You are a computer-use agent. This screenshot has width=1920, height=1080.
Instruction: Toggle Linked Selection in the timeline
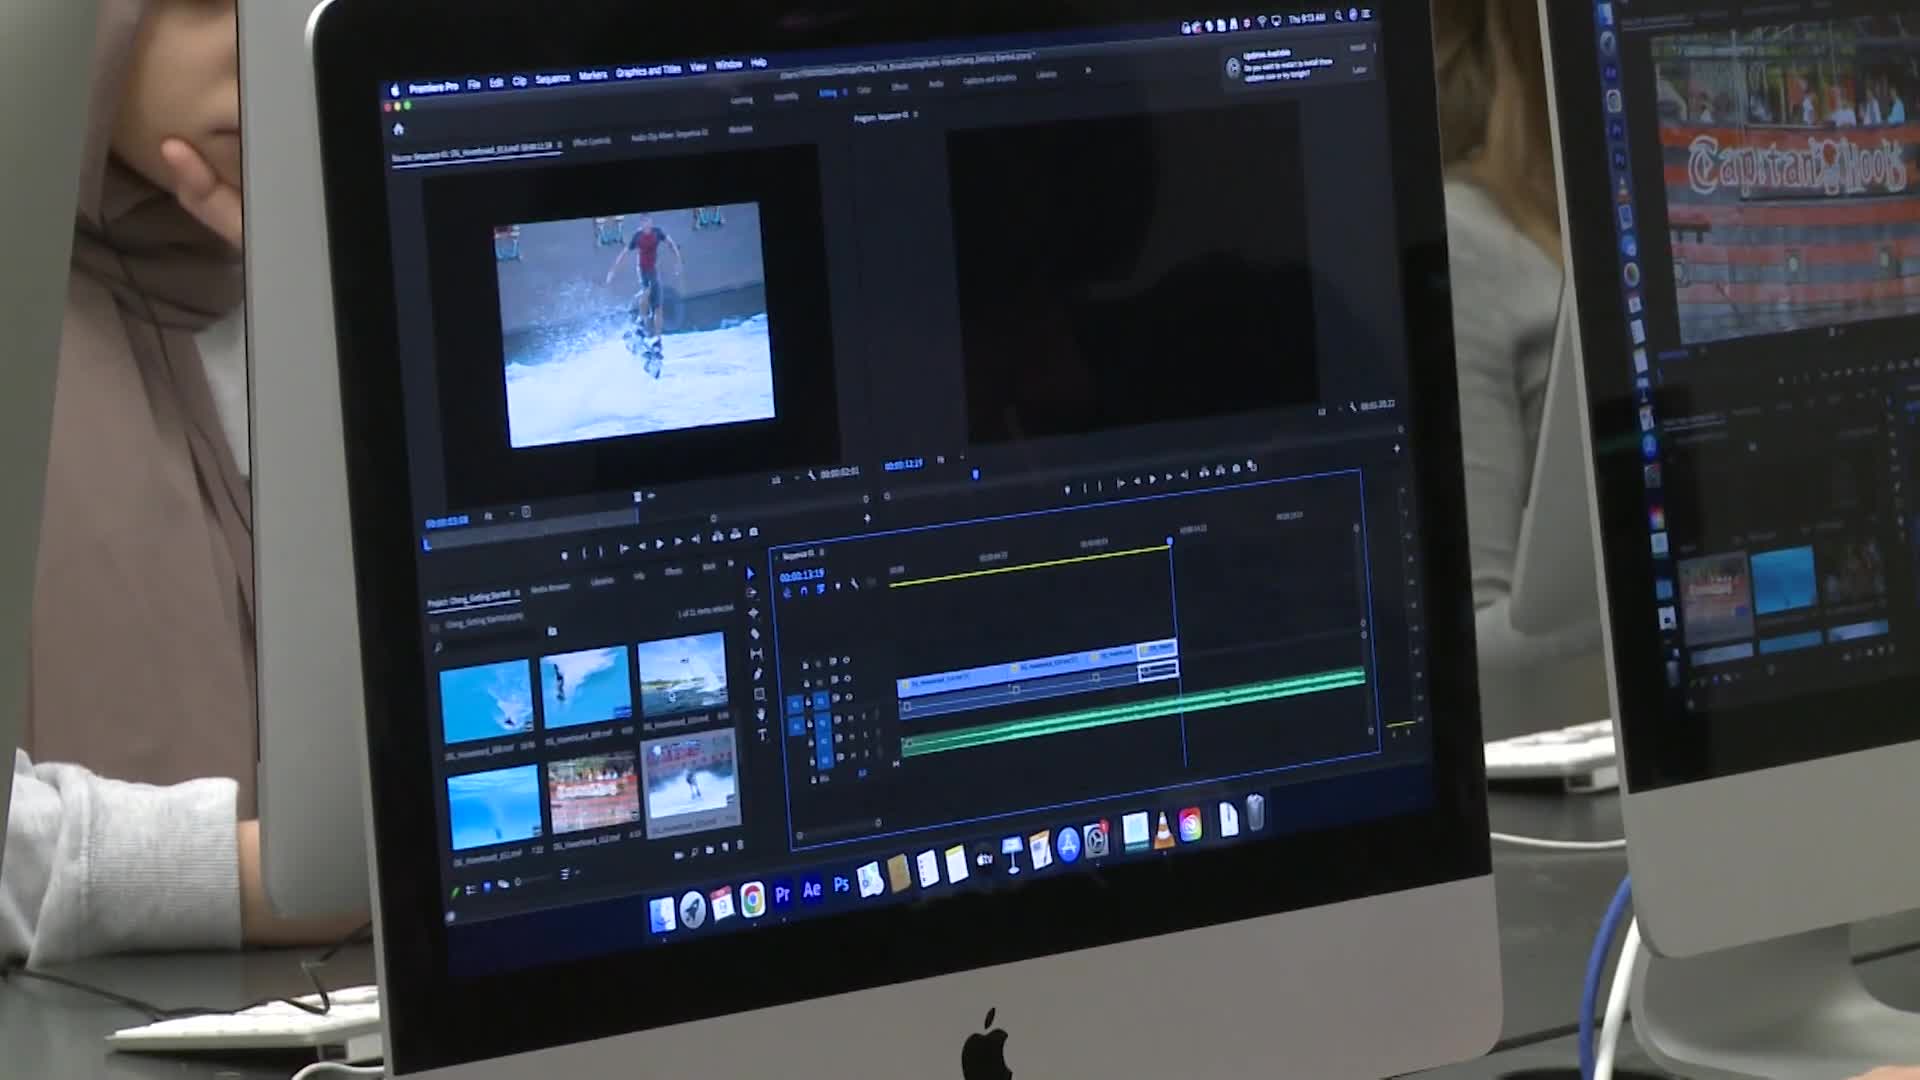[x=821, y=589]
